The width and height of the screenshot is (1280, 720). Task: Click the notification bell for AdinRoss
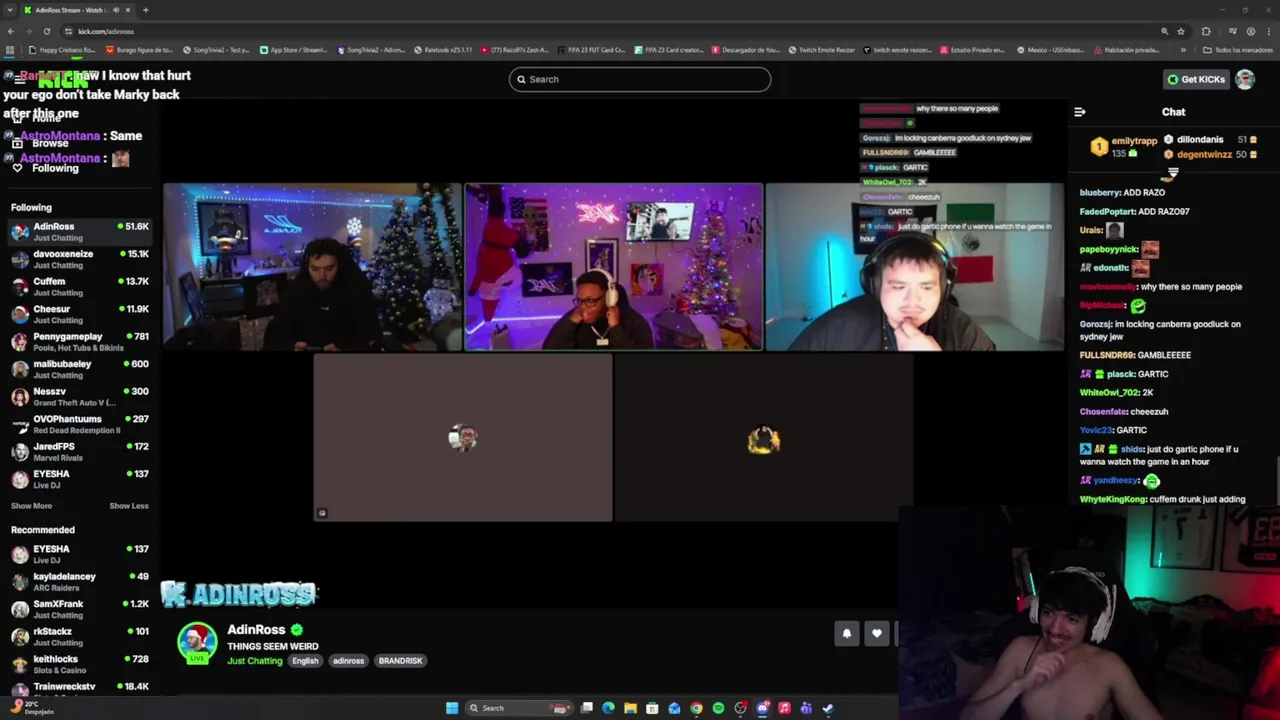(847, 633)
